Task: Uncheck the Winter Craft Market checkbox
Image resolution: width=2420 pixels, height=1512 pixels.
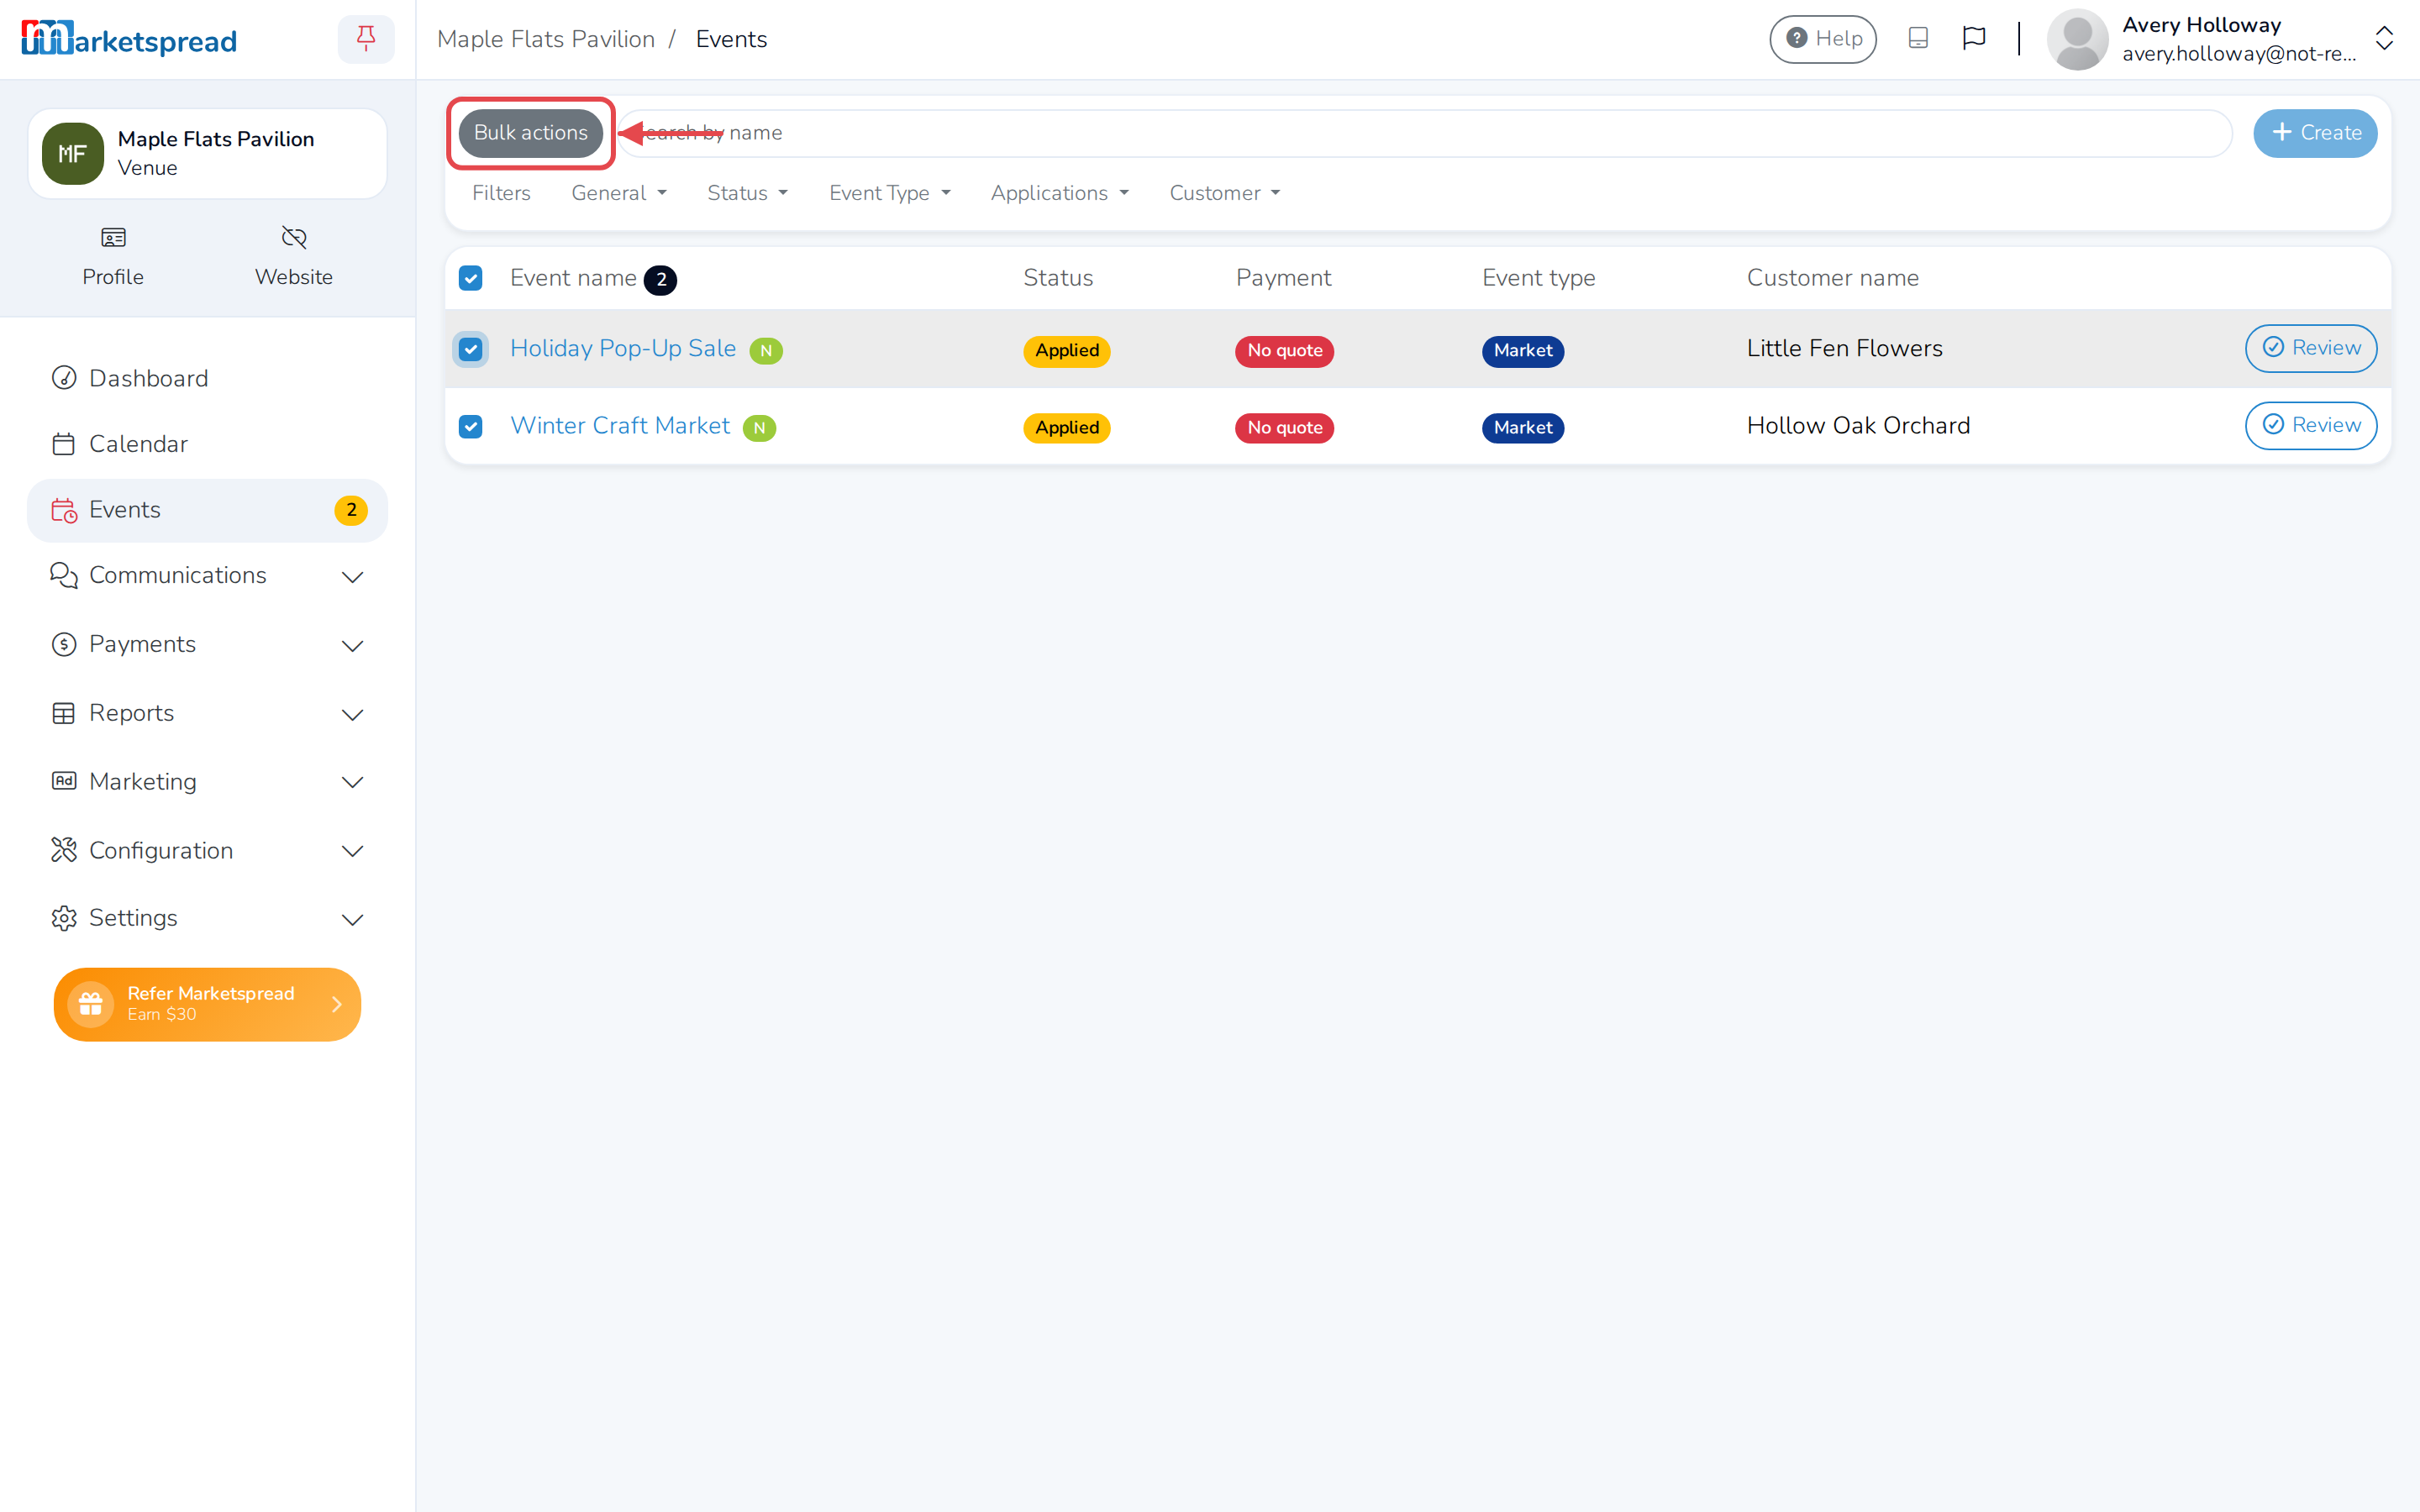Action: (x=470, y=427)
